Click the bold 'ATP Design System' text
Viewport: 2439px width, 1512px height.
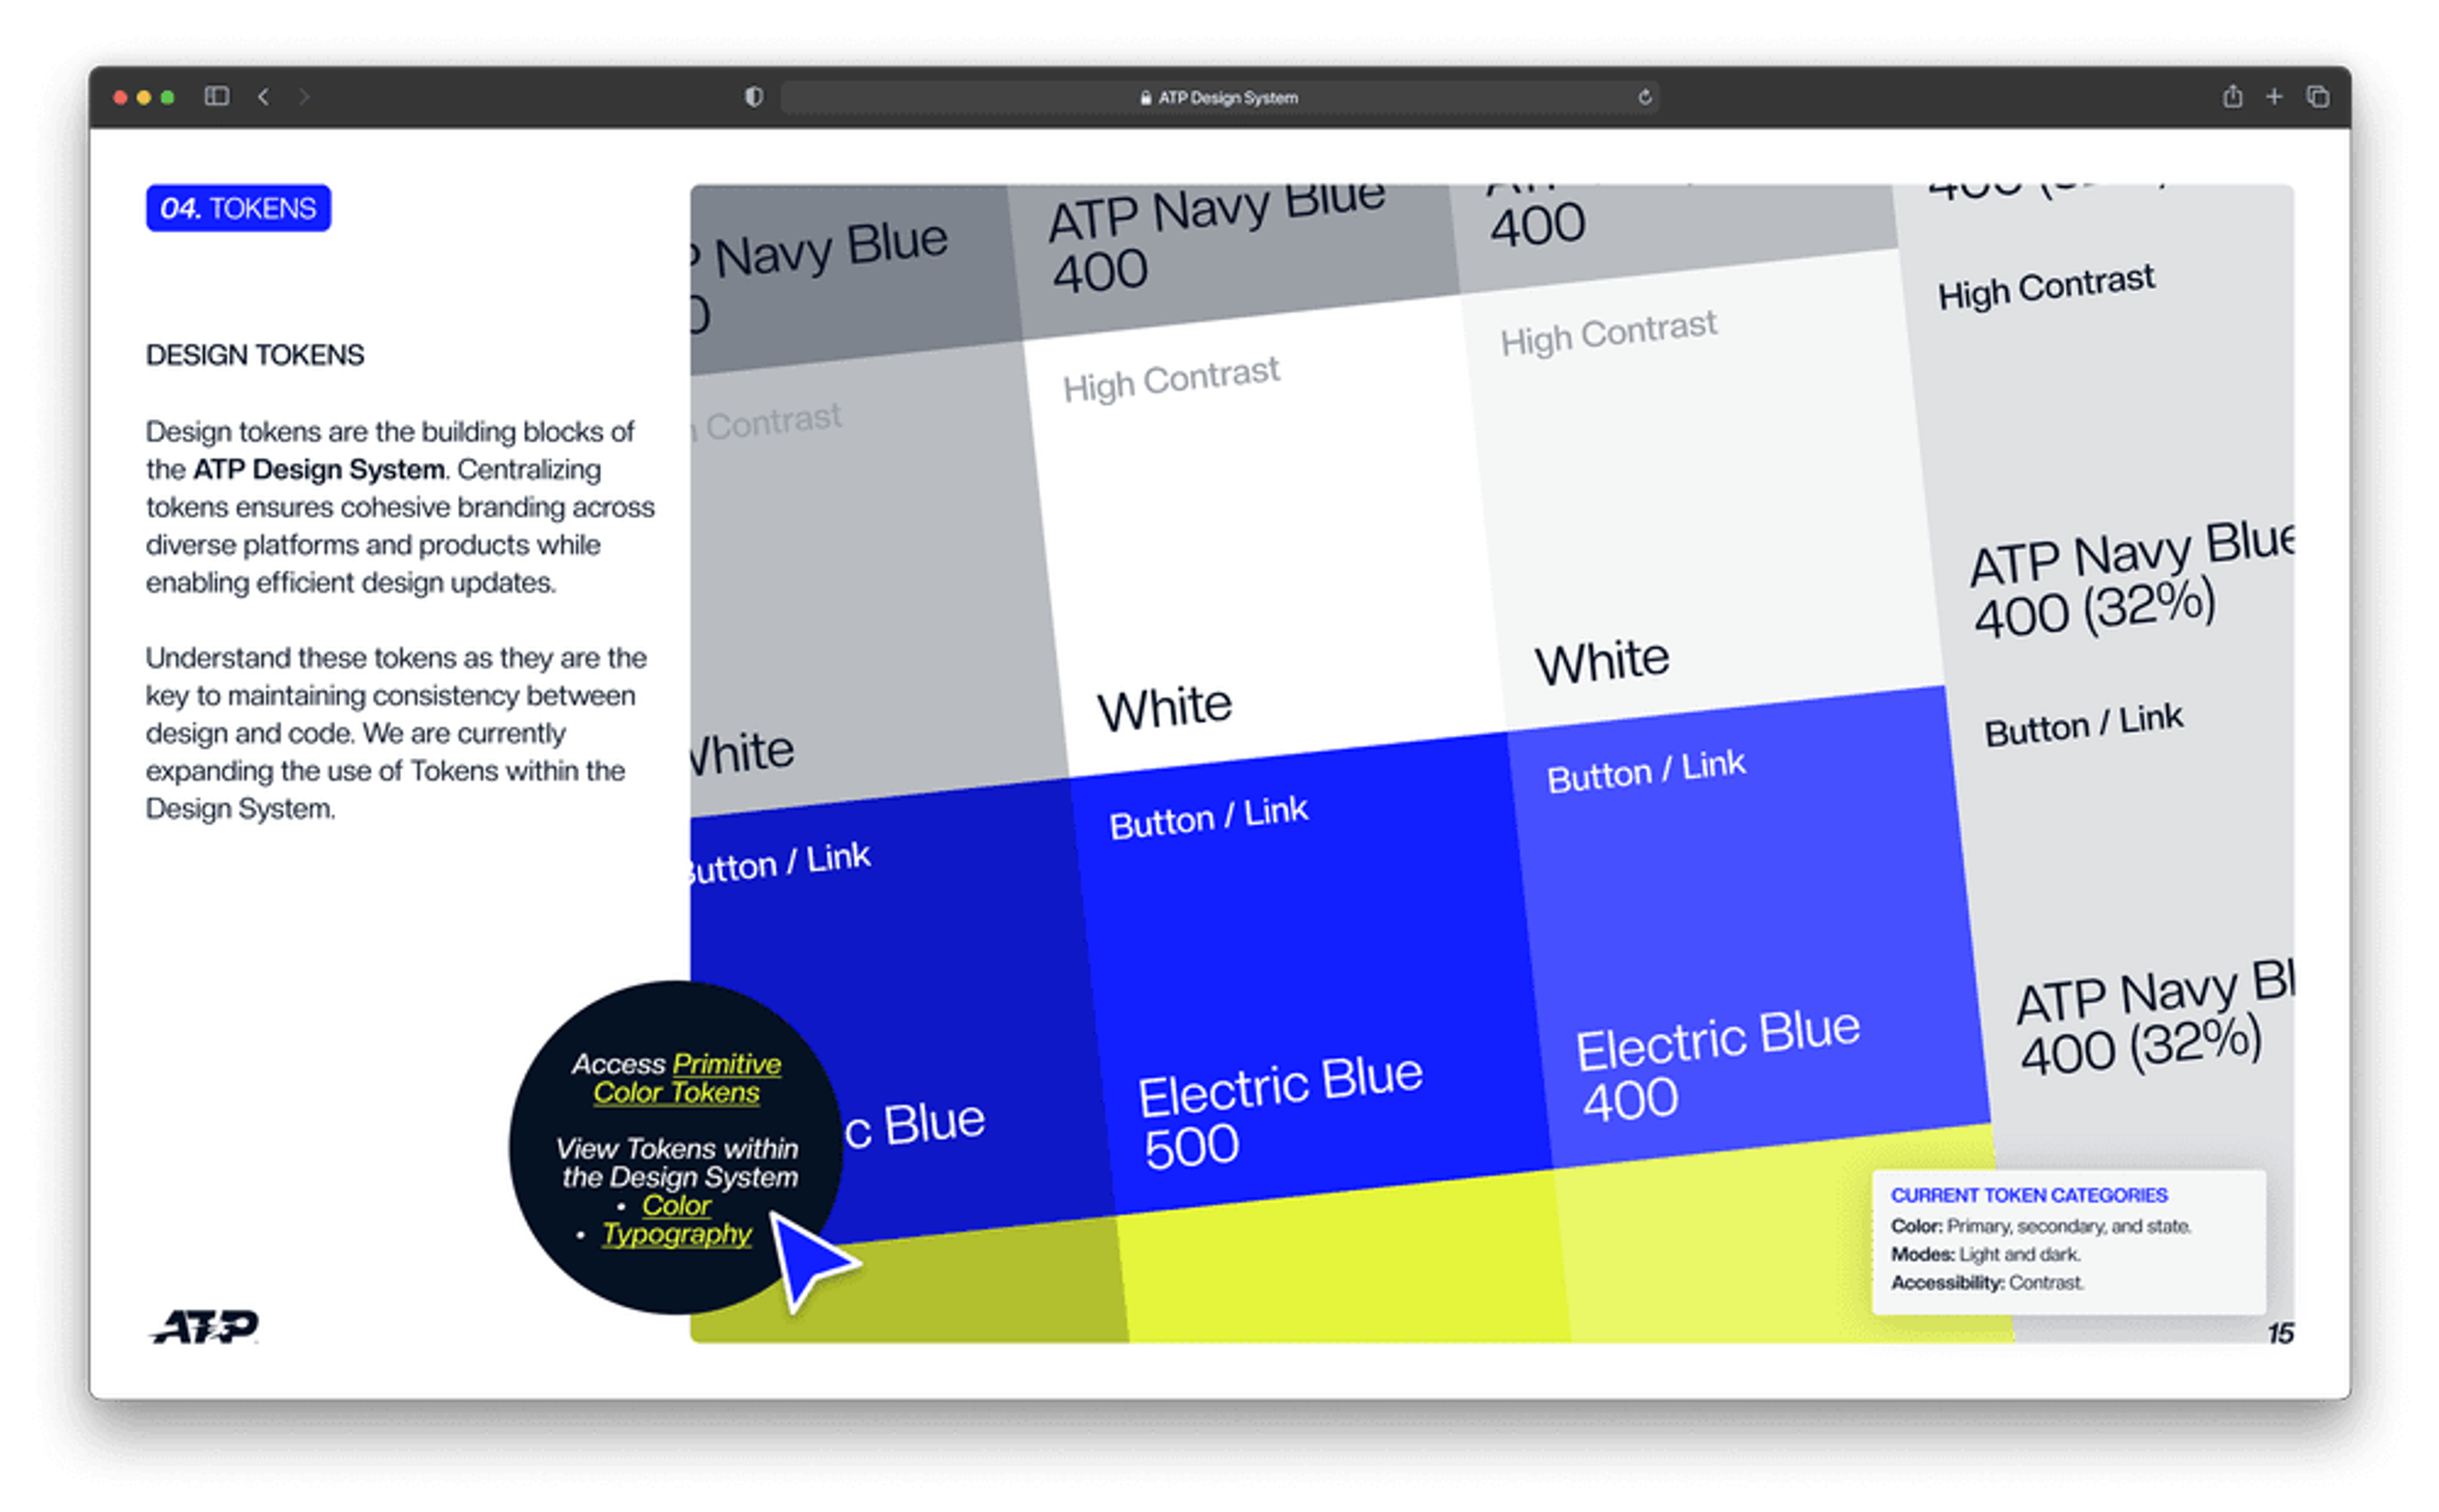319,469
